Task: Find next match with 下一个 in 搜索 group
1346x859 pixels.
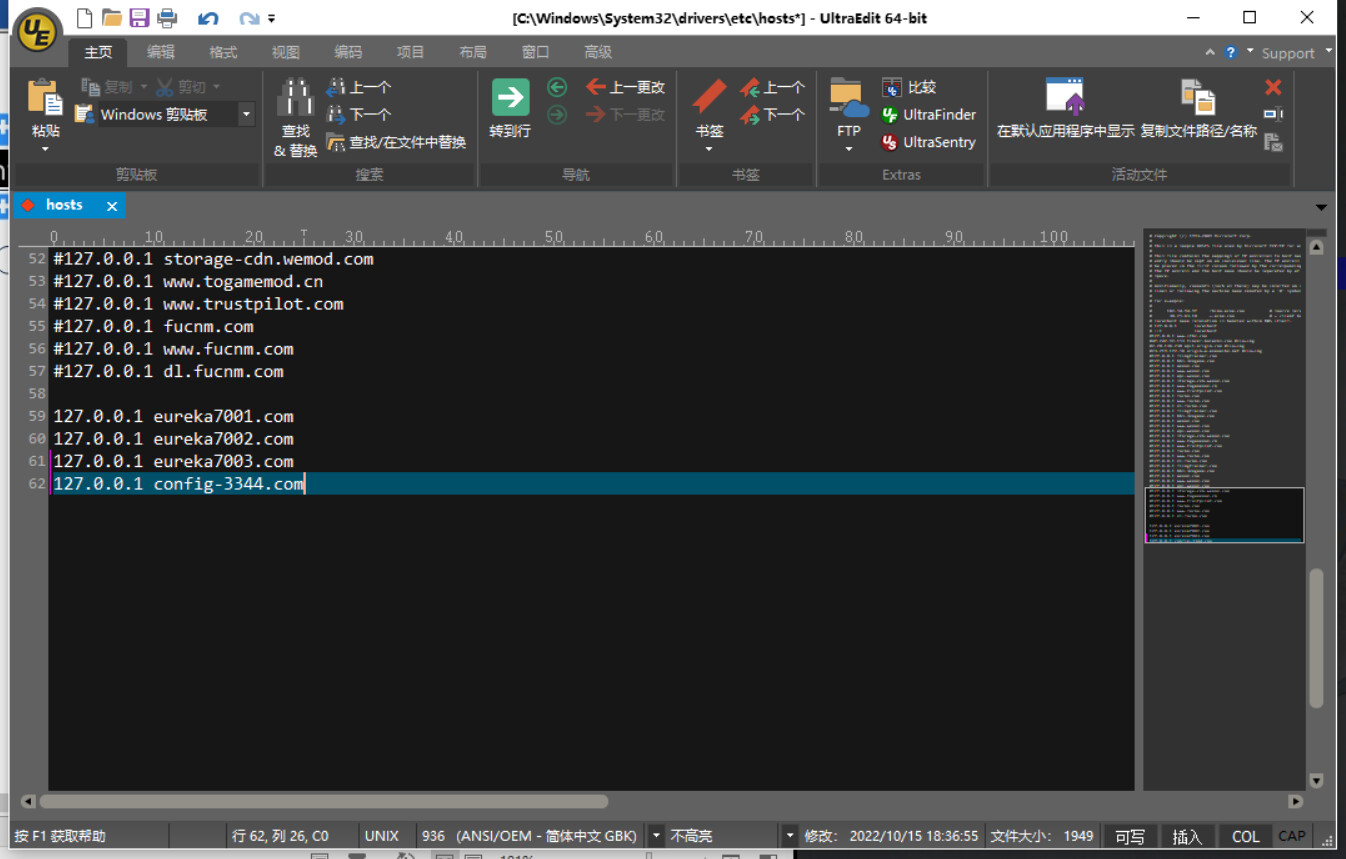Action: [359, 114]
